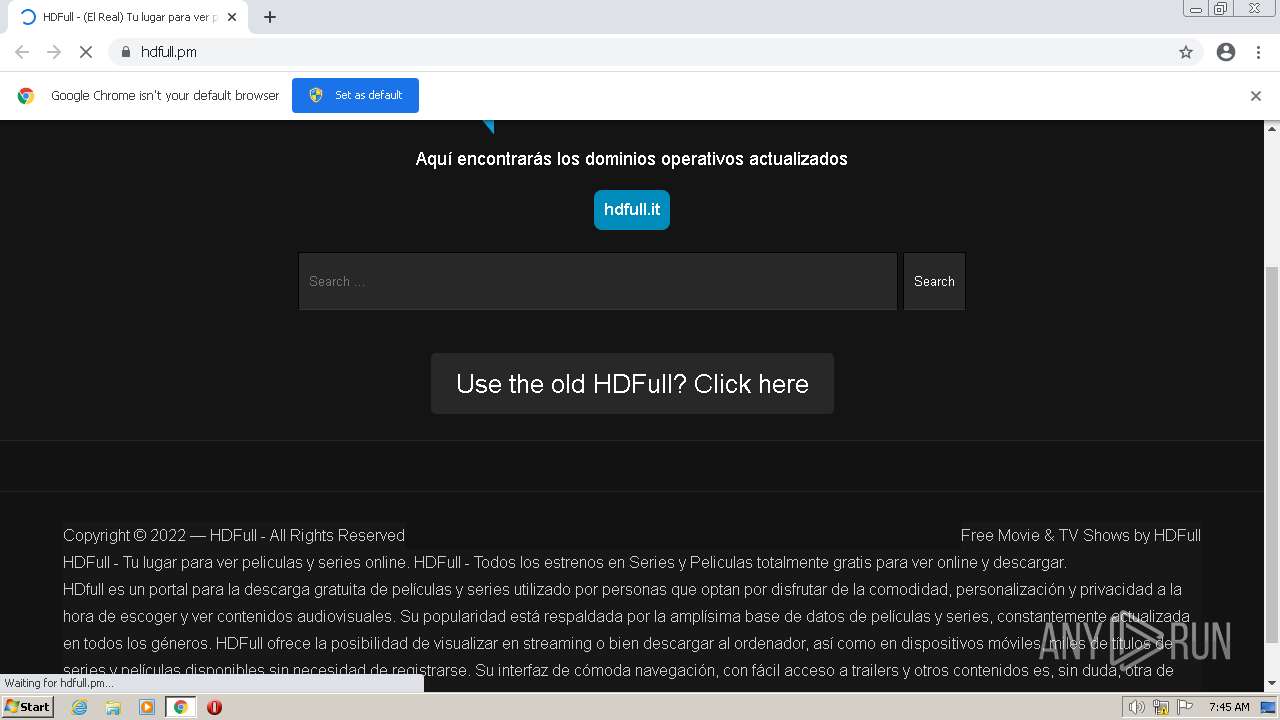Close the HDFull tab
Viewport: 1280px width, 720px height.
tap(232, 17)
